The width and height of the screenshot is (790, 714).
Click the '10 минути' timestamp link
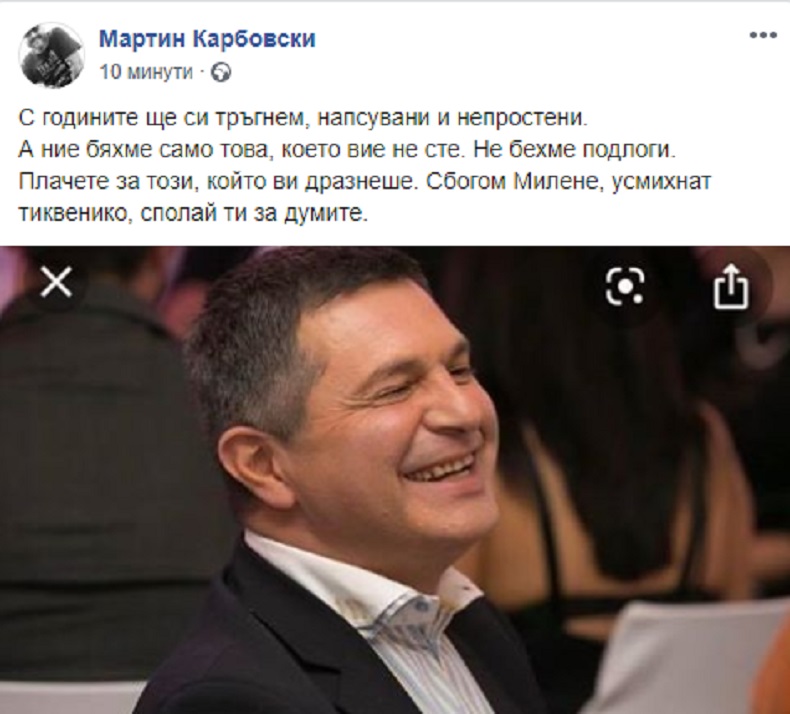pyautogui.click(x=146, y=72)
